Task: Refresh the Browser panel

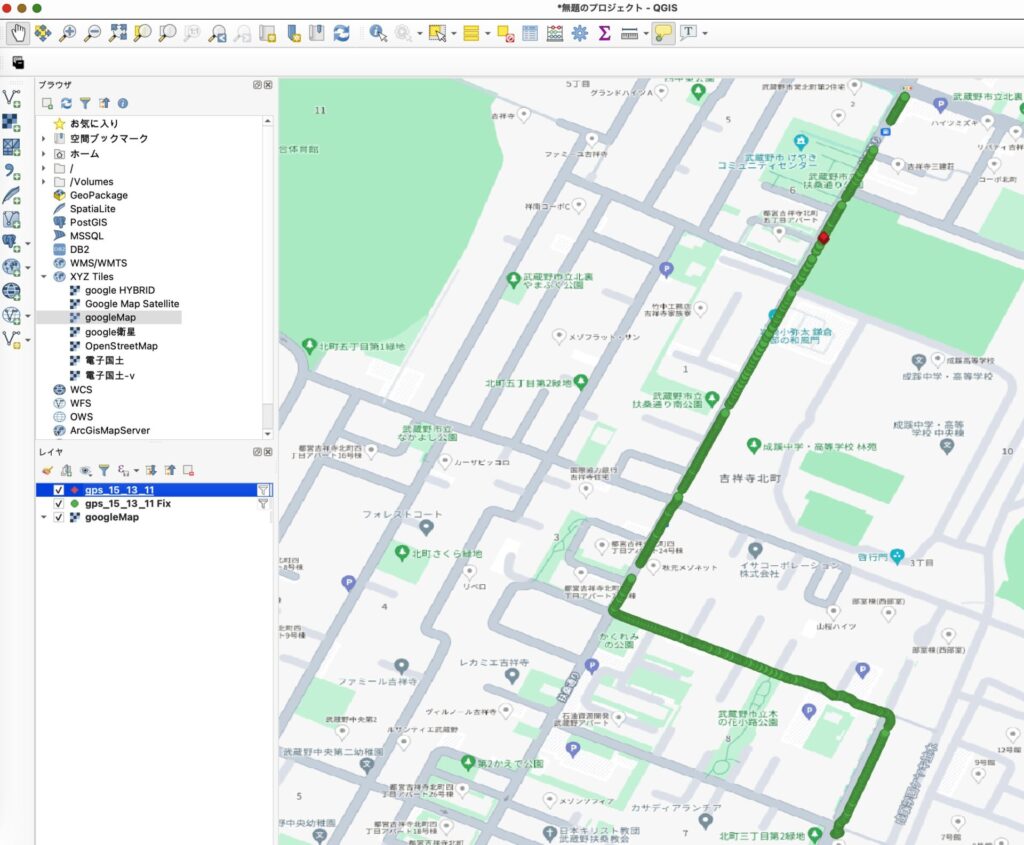Action: click(66, 103)
